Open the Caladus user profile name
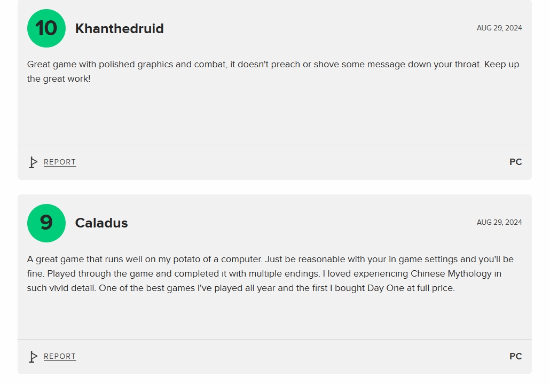The width and height of the screenshot is (550, 385). click(x=101, y=223)
